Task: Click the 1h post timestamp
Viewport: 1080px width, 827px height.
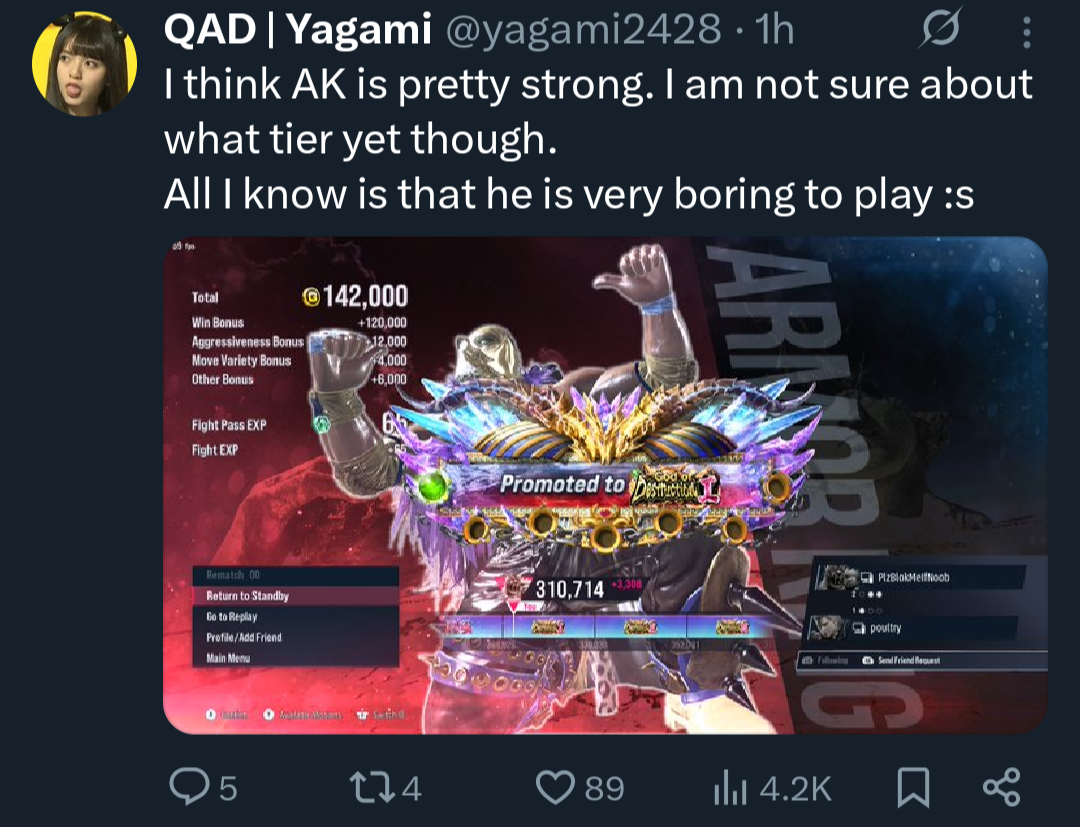Action: tap(774, 30)
